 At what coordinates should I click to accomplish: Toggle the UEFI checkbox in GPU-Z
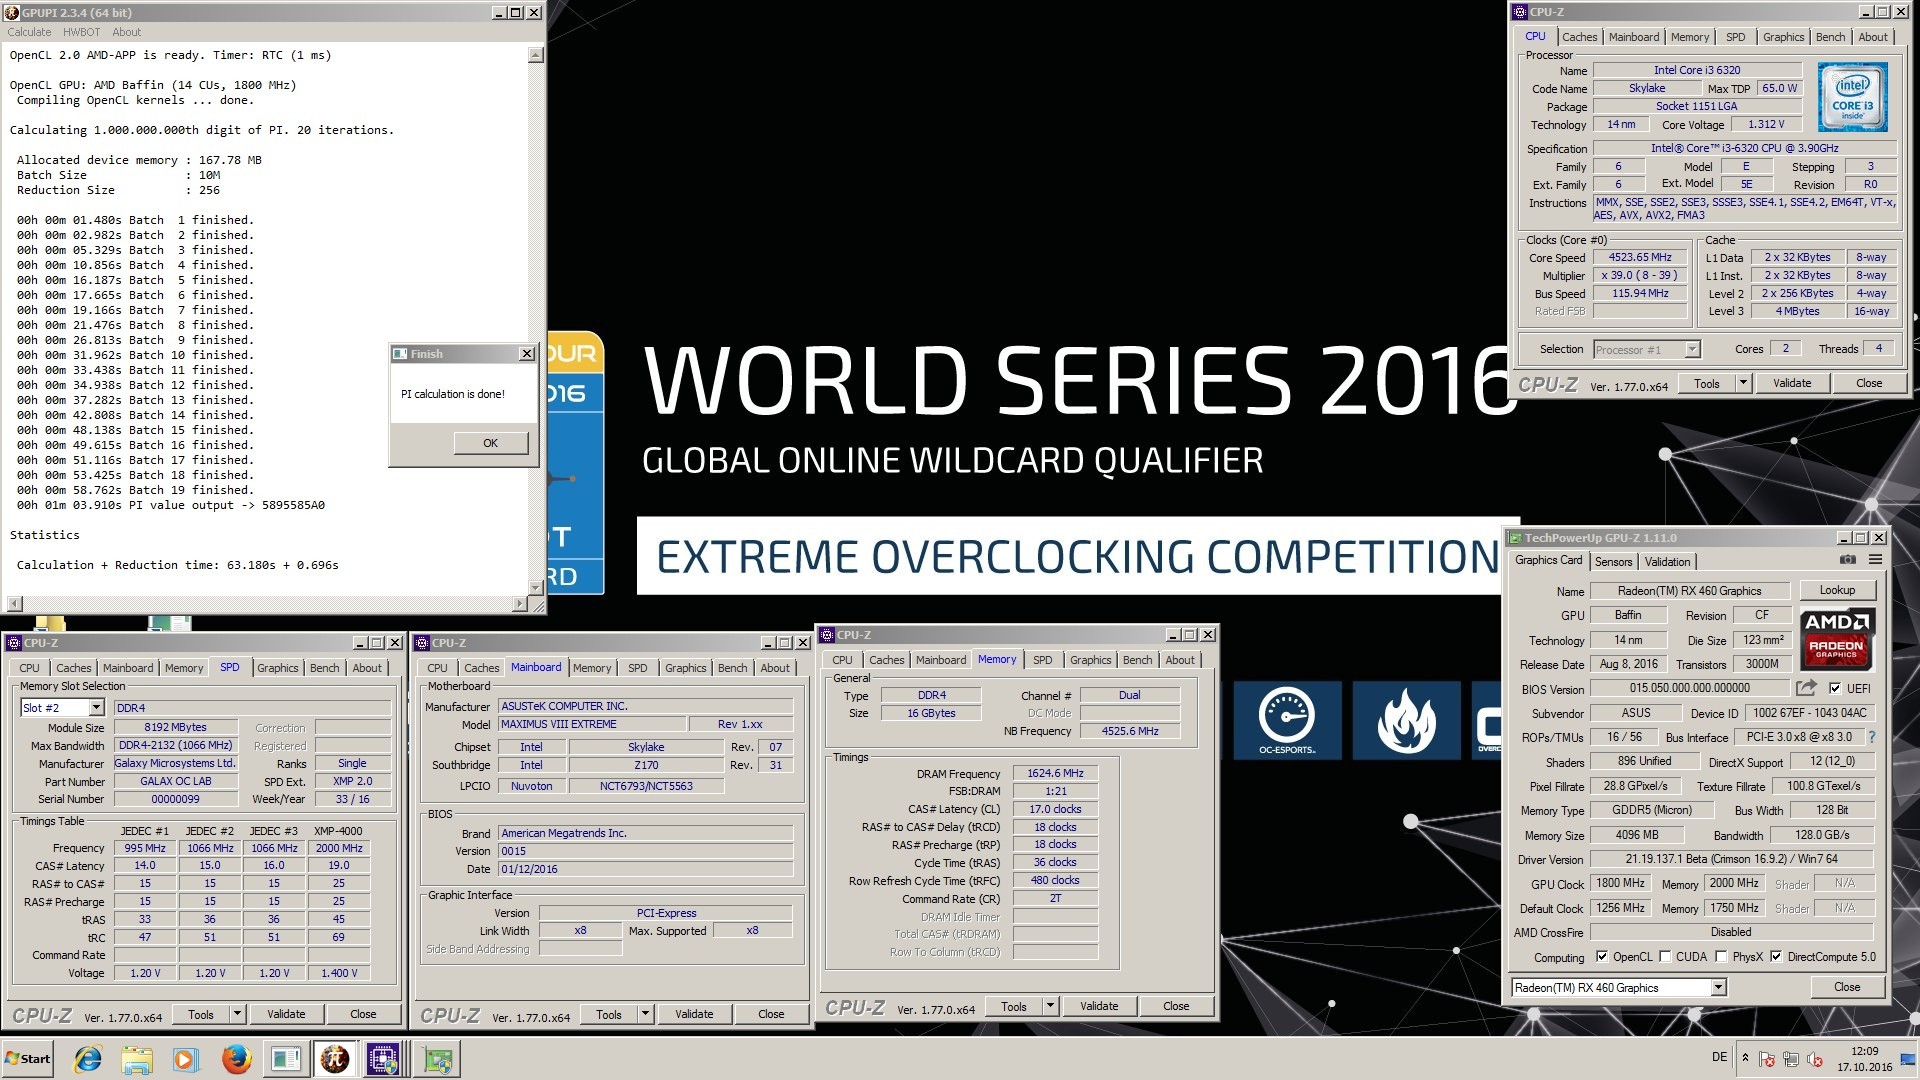pos(1835,688)
